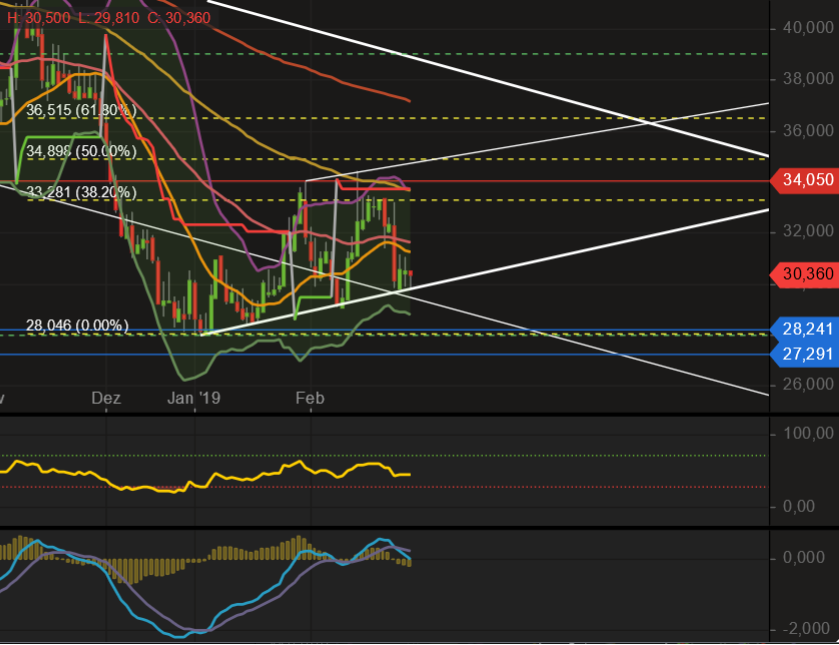Select the Feb label on the time axis
Image resolution: width=839 pixels, height=645 pixels.
[310, 397]
